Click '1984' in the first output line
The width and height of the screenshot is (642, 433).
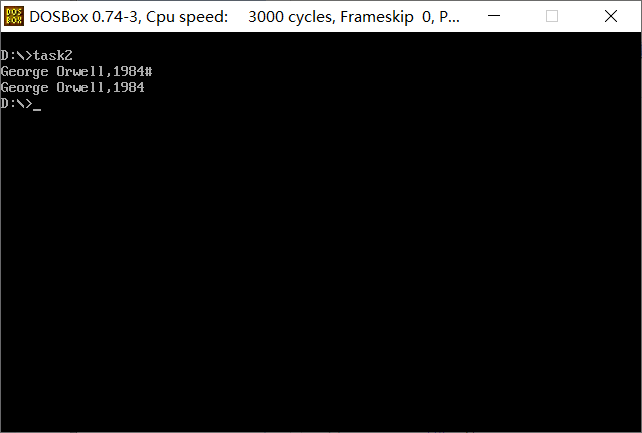(x=129, y=71)
